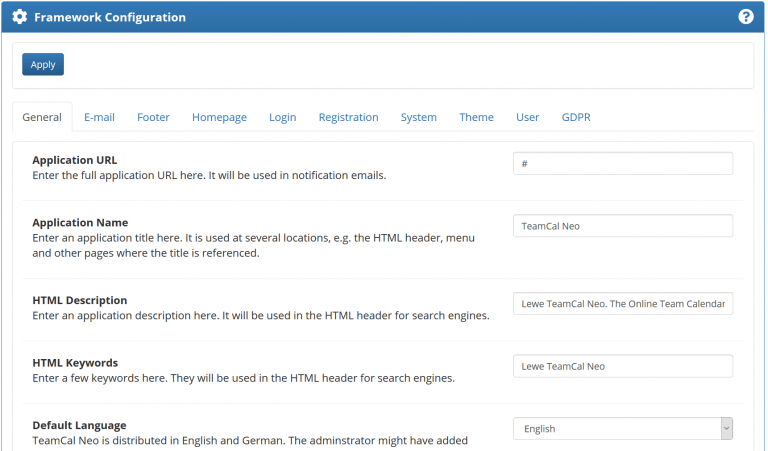Select the Footer tab
768x451 pixels.
click(x=153, y=117)
